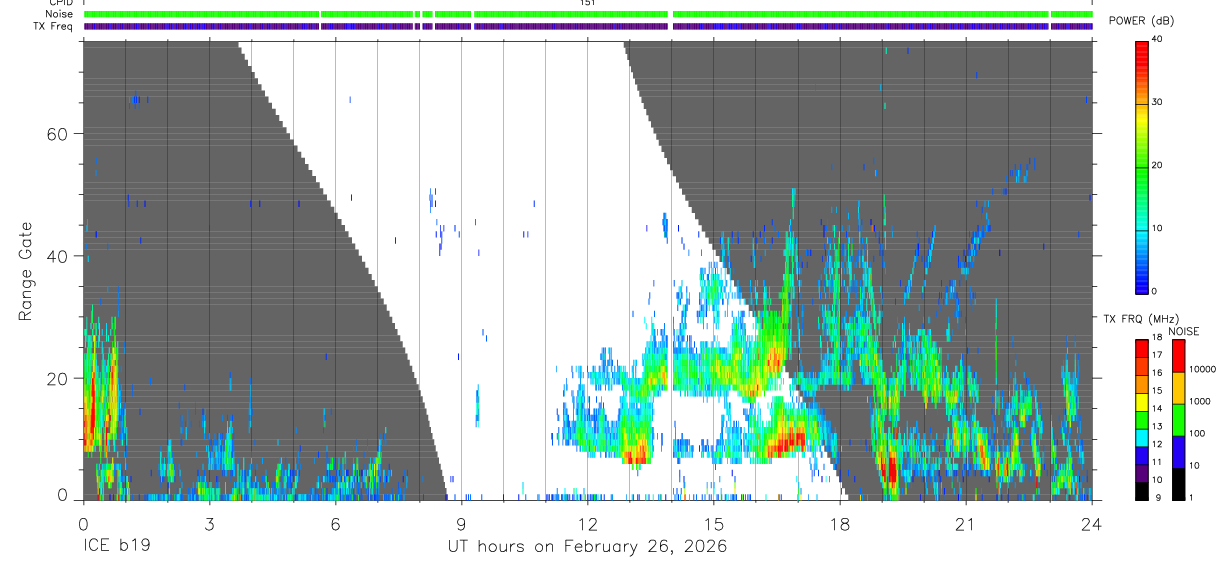Click the 3 tick on UT hours axis
The image size is (1228, 567).
coord(209,522)
